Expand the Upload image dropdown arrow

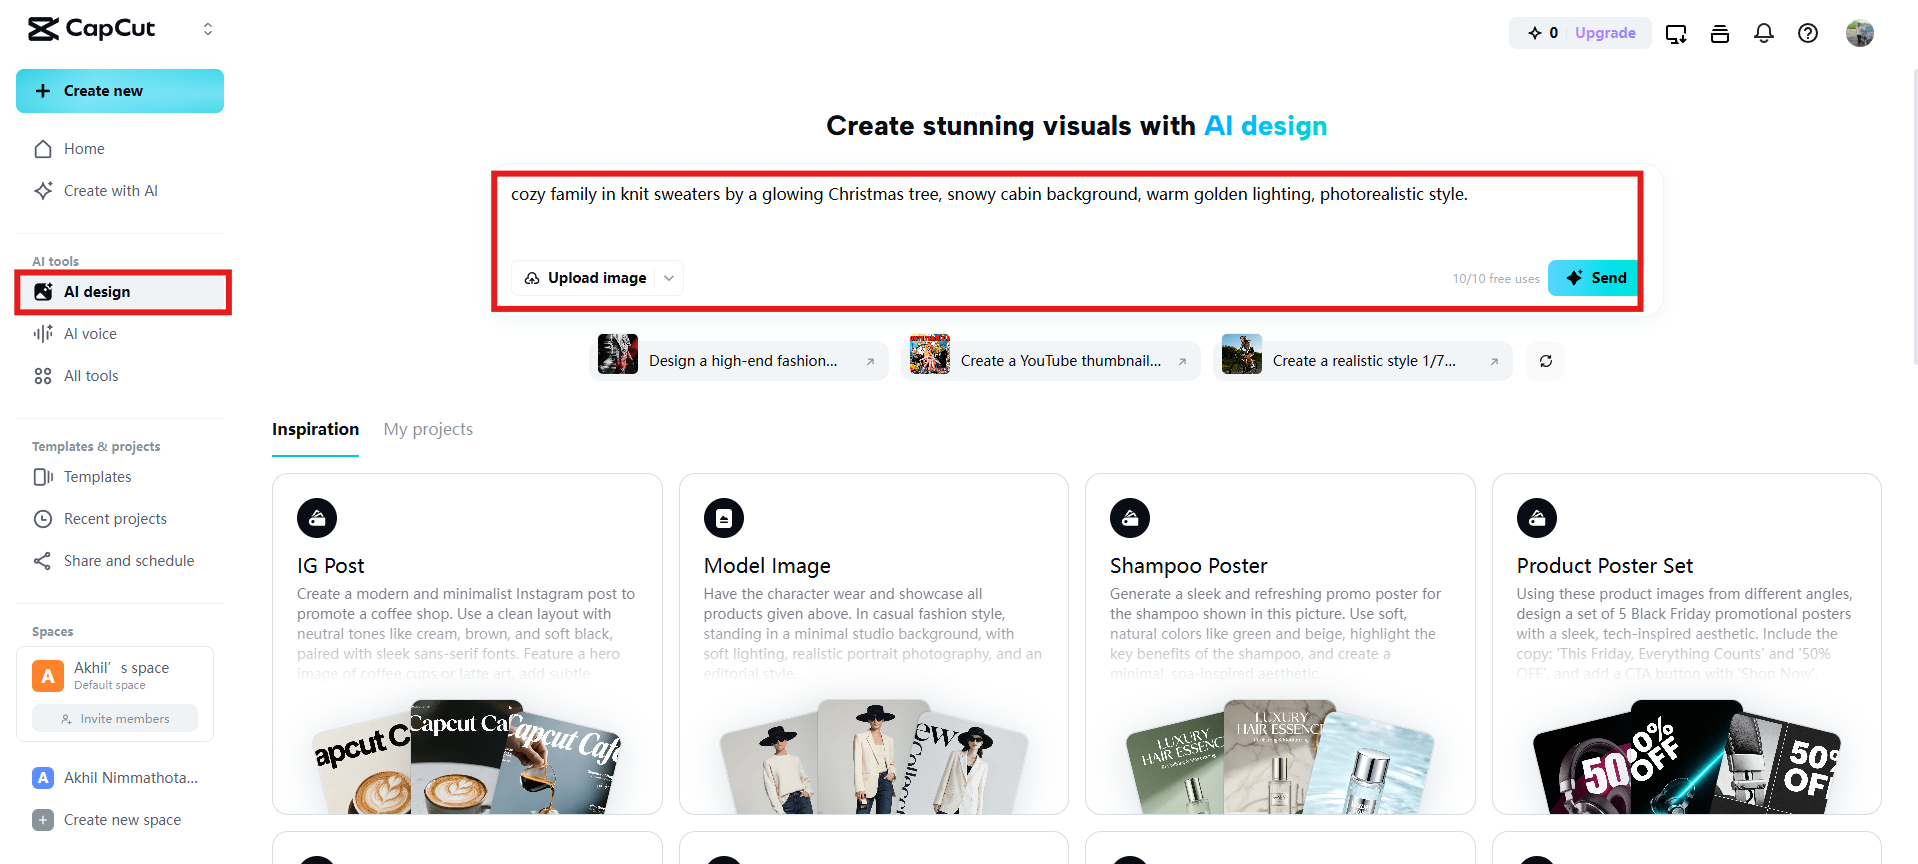(669, 278)
